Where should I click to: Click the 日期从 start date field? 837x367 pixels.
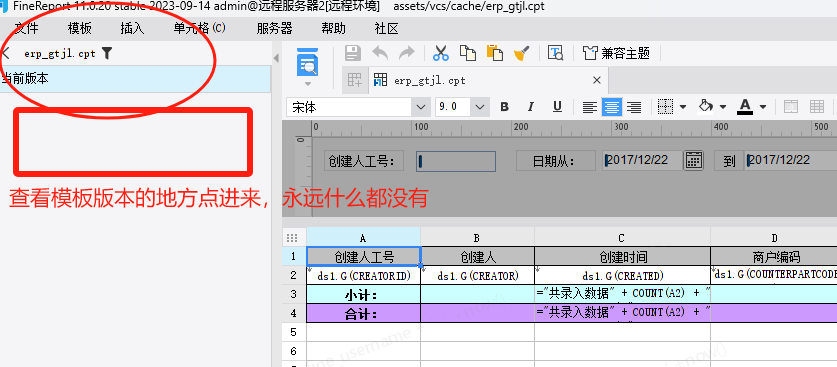tap(643, 160)
